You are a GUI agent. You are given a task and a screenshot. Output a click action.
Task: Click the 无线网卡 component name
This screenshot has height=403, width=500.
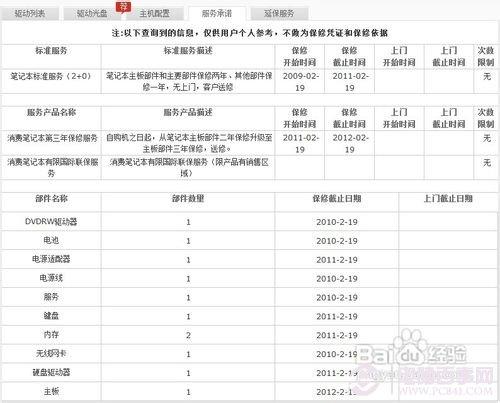[x=51, y=353]
